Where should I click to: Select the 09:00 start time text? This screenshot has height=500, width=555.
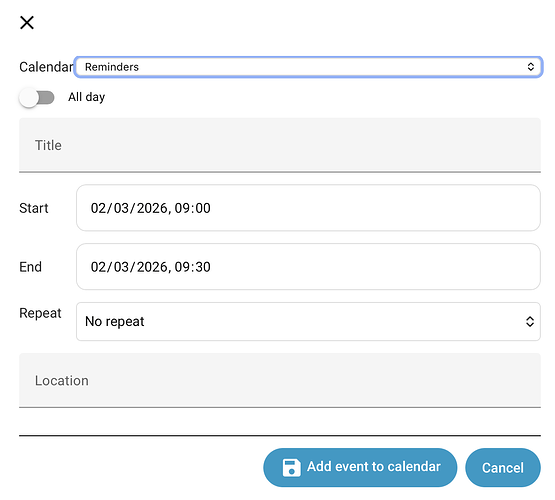click(x=193, y=208)
